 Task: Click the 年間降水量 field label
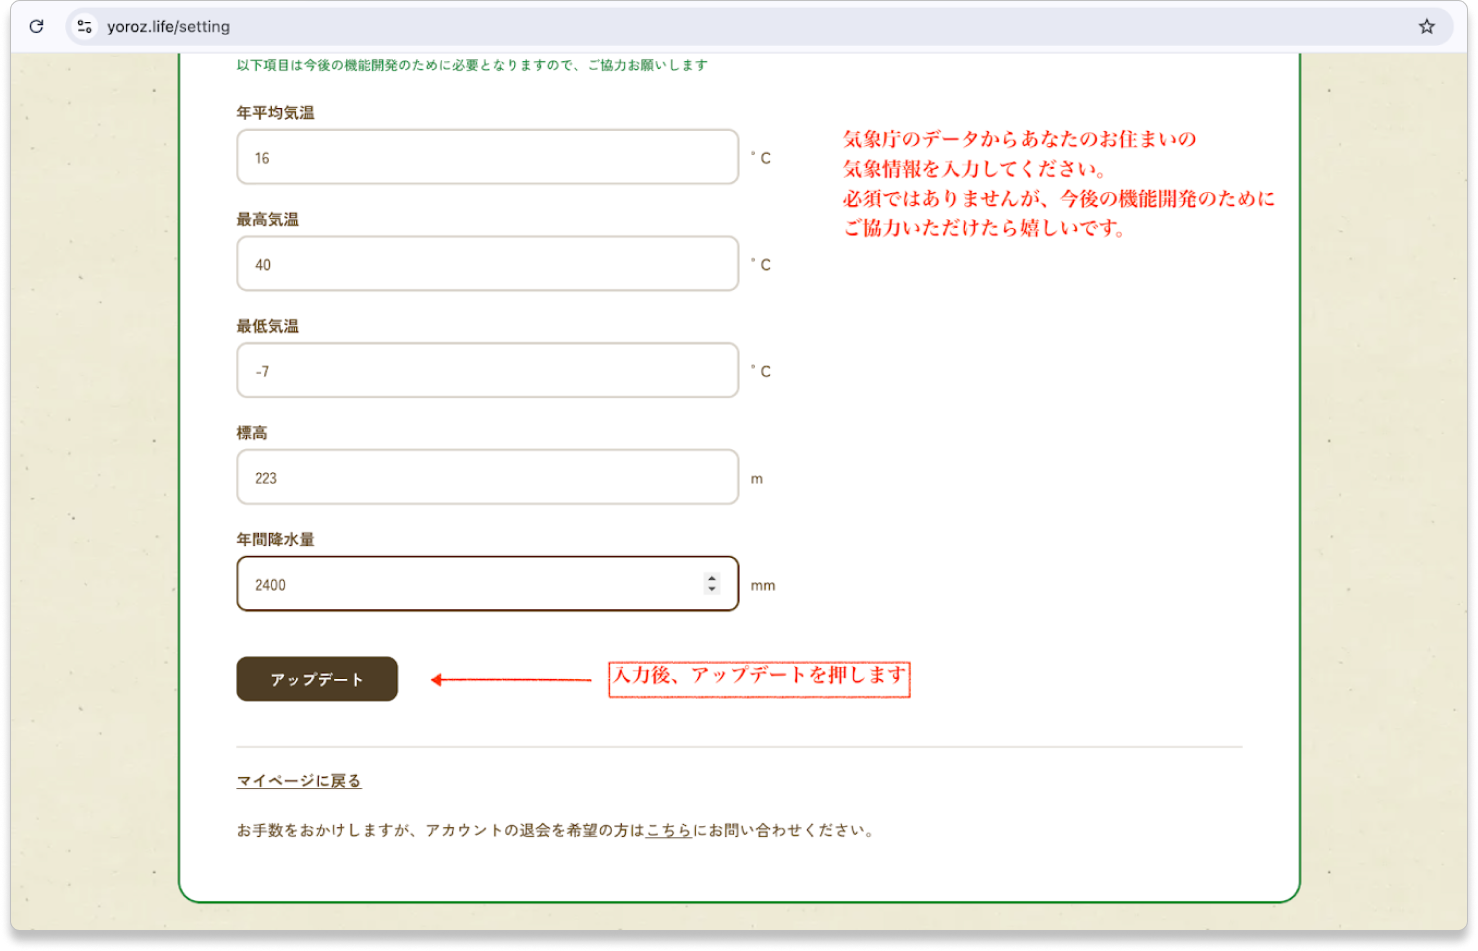point(275,540)
